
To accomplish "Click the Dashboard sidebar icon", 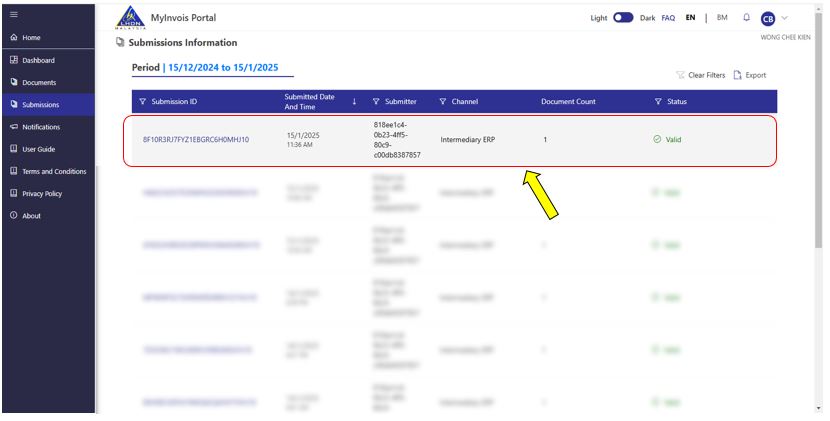I will 14,60.
